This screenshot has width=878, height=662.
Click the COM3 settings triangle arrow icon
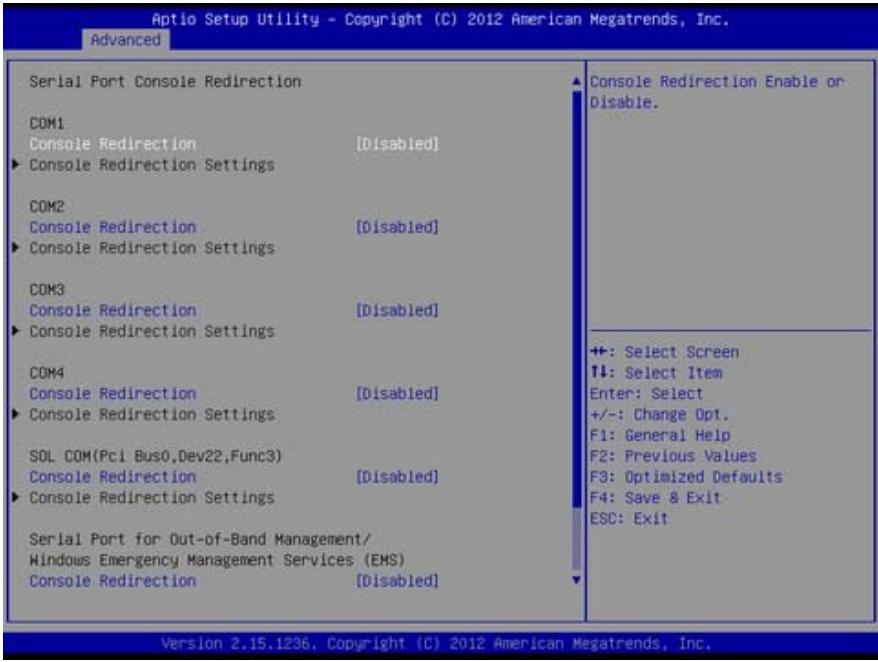(x=16, y=331)
